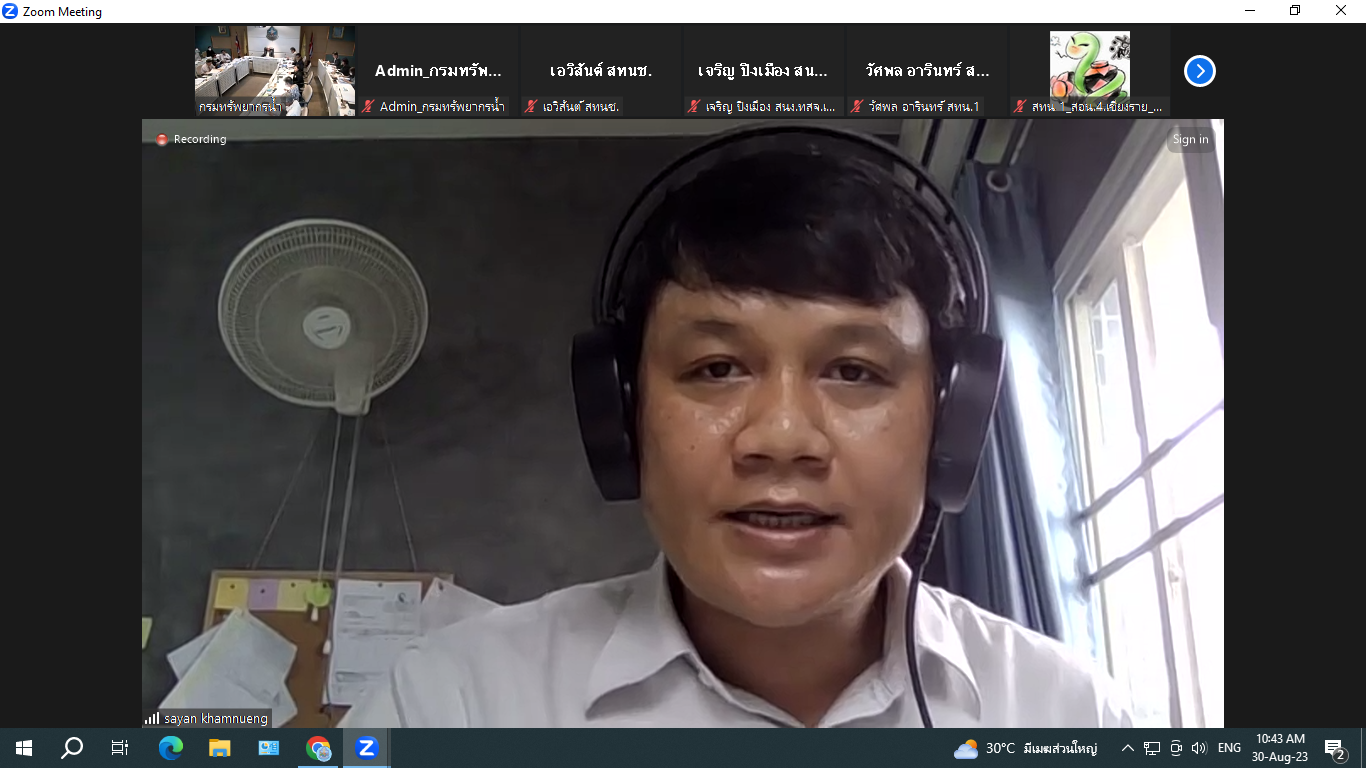Switch the ENG input language
This screenshot has width=1366, height=768.
pyautogui.click(x=1229, y=748)
